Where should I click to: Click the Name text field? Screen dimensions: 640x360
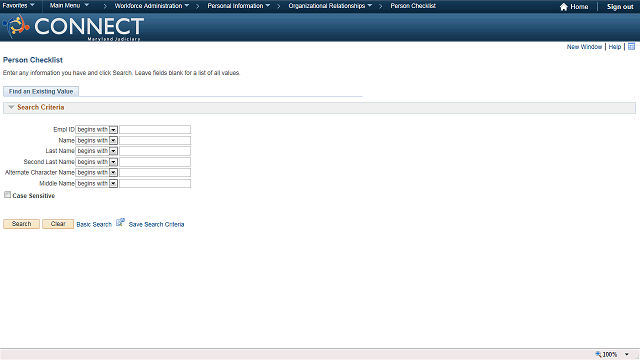pyautogui.click(x=155, y=140)
